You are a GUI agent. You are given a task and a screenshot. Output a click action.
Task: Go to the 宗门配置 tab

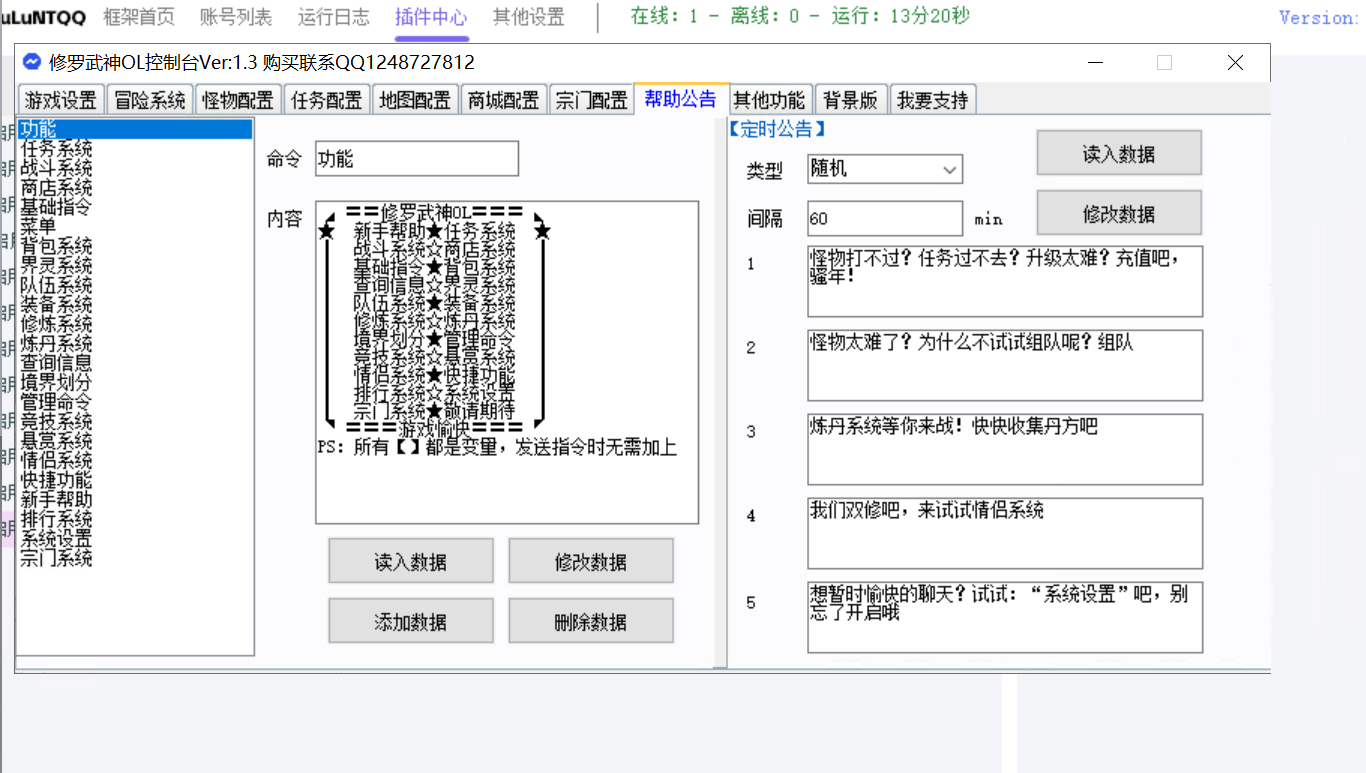591,100
